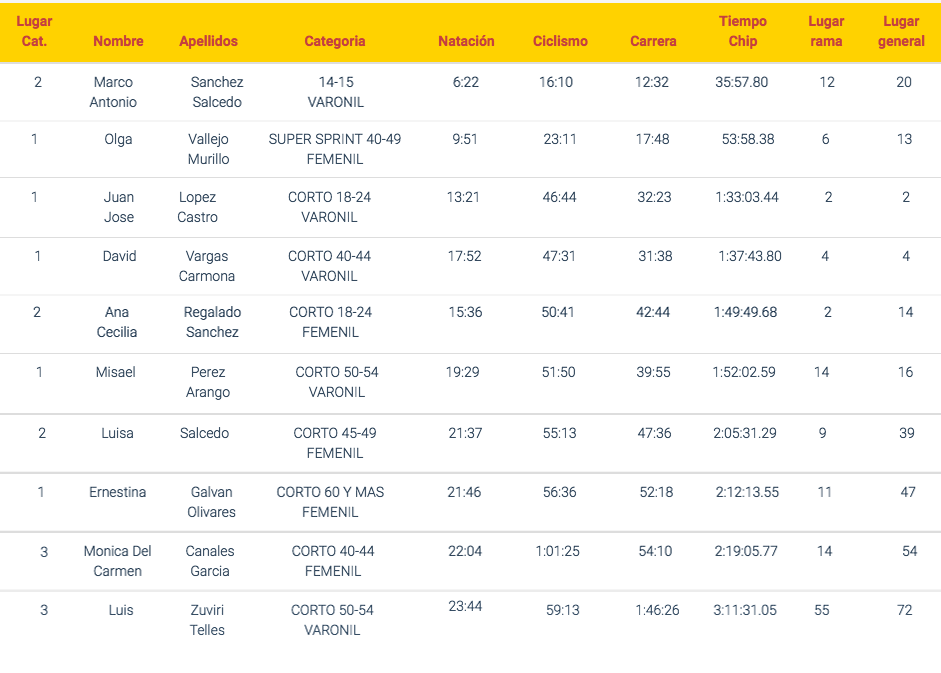Select the Ciclismo column header

coord(560,41)
